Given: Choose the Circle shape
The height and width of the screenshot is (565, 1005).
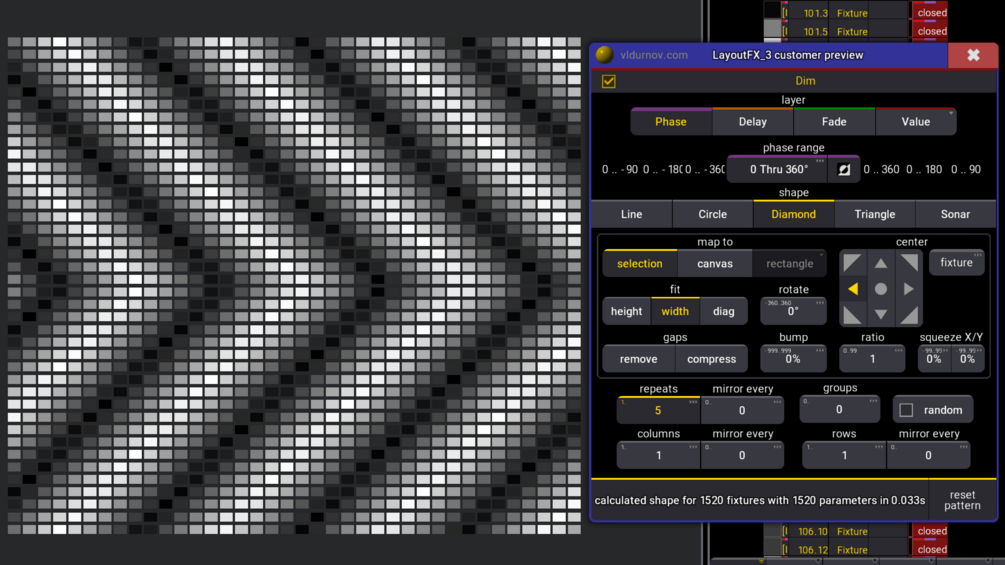Looking at the screenshot, I should [713, 214].
